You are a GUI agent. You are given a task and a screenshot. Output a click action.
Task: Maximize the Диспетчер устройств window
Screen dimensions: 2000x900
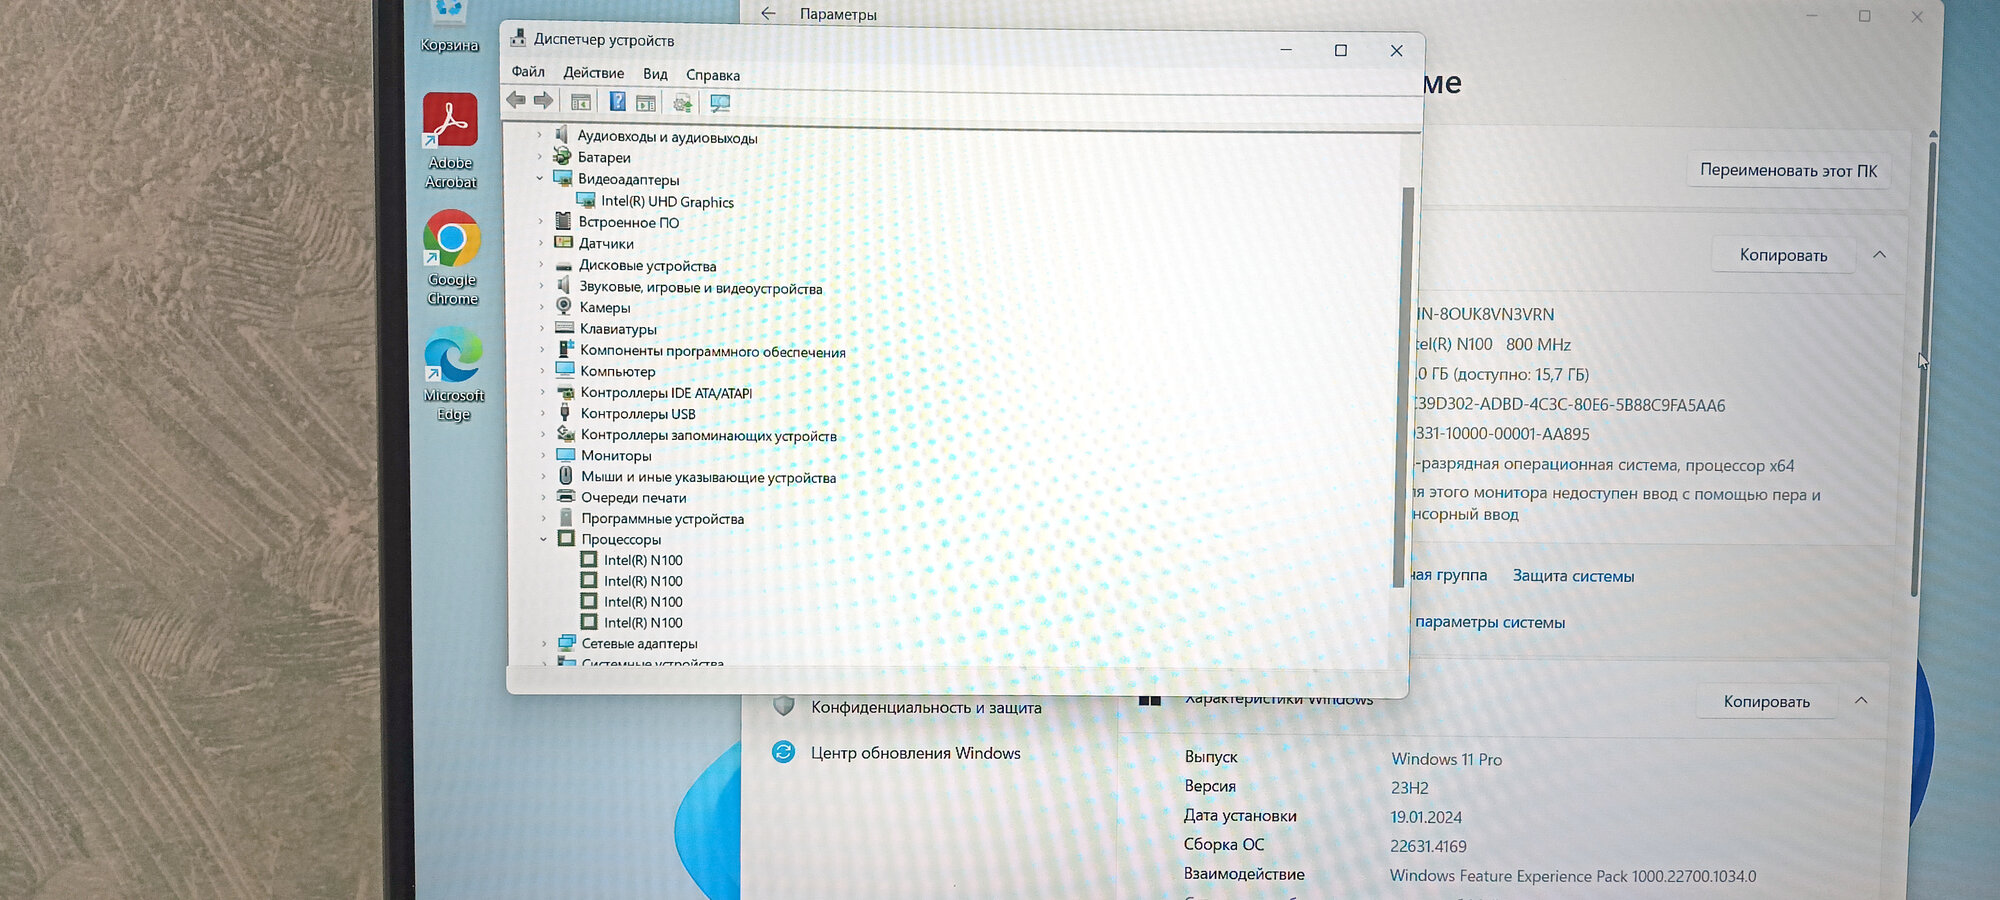tap(1341, 50)
